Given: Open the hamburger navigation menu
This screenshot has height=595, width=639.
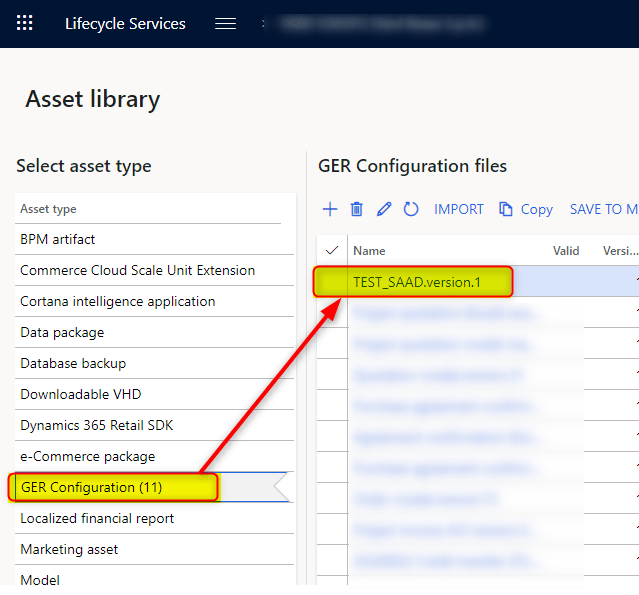Looking at the screenshot, I should (x=226, y=23).
